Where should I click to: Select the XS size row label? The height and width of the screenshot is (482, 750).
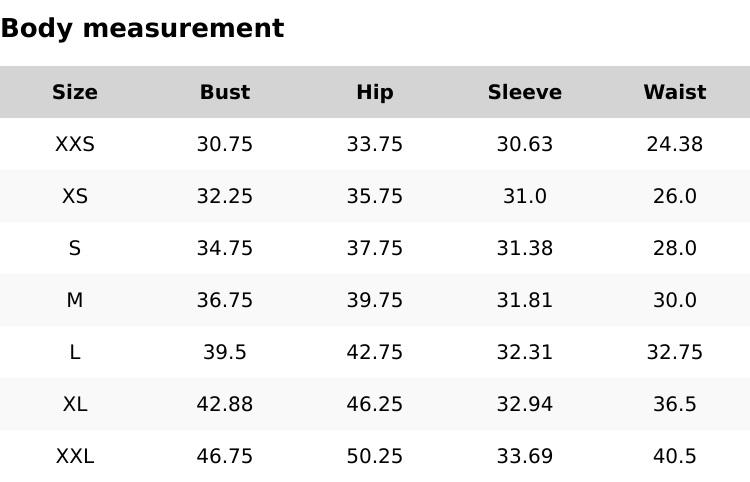click(x=75, y=196)
